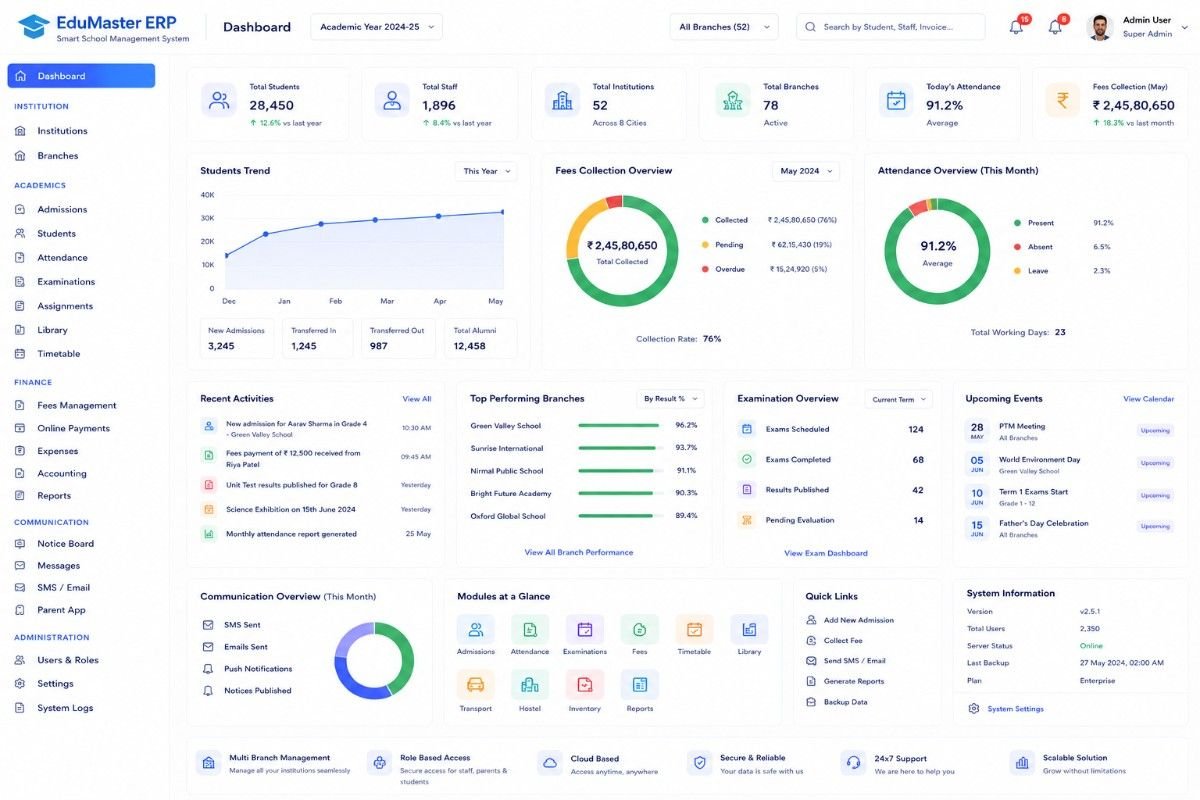Click View All Branch Performance link
1200x800 pixels.
579,552
